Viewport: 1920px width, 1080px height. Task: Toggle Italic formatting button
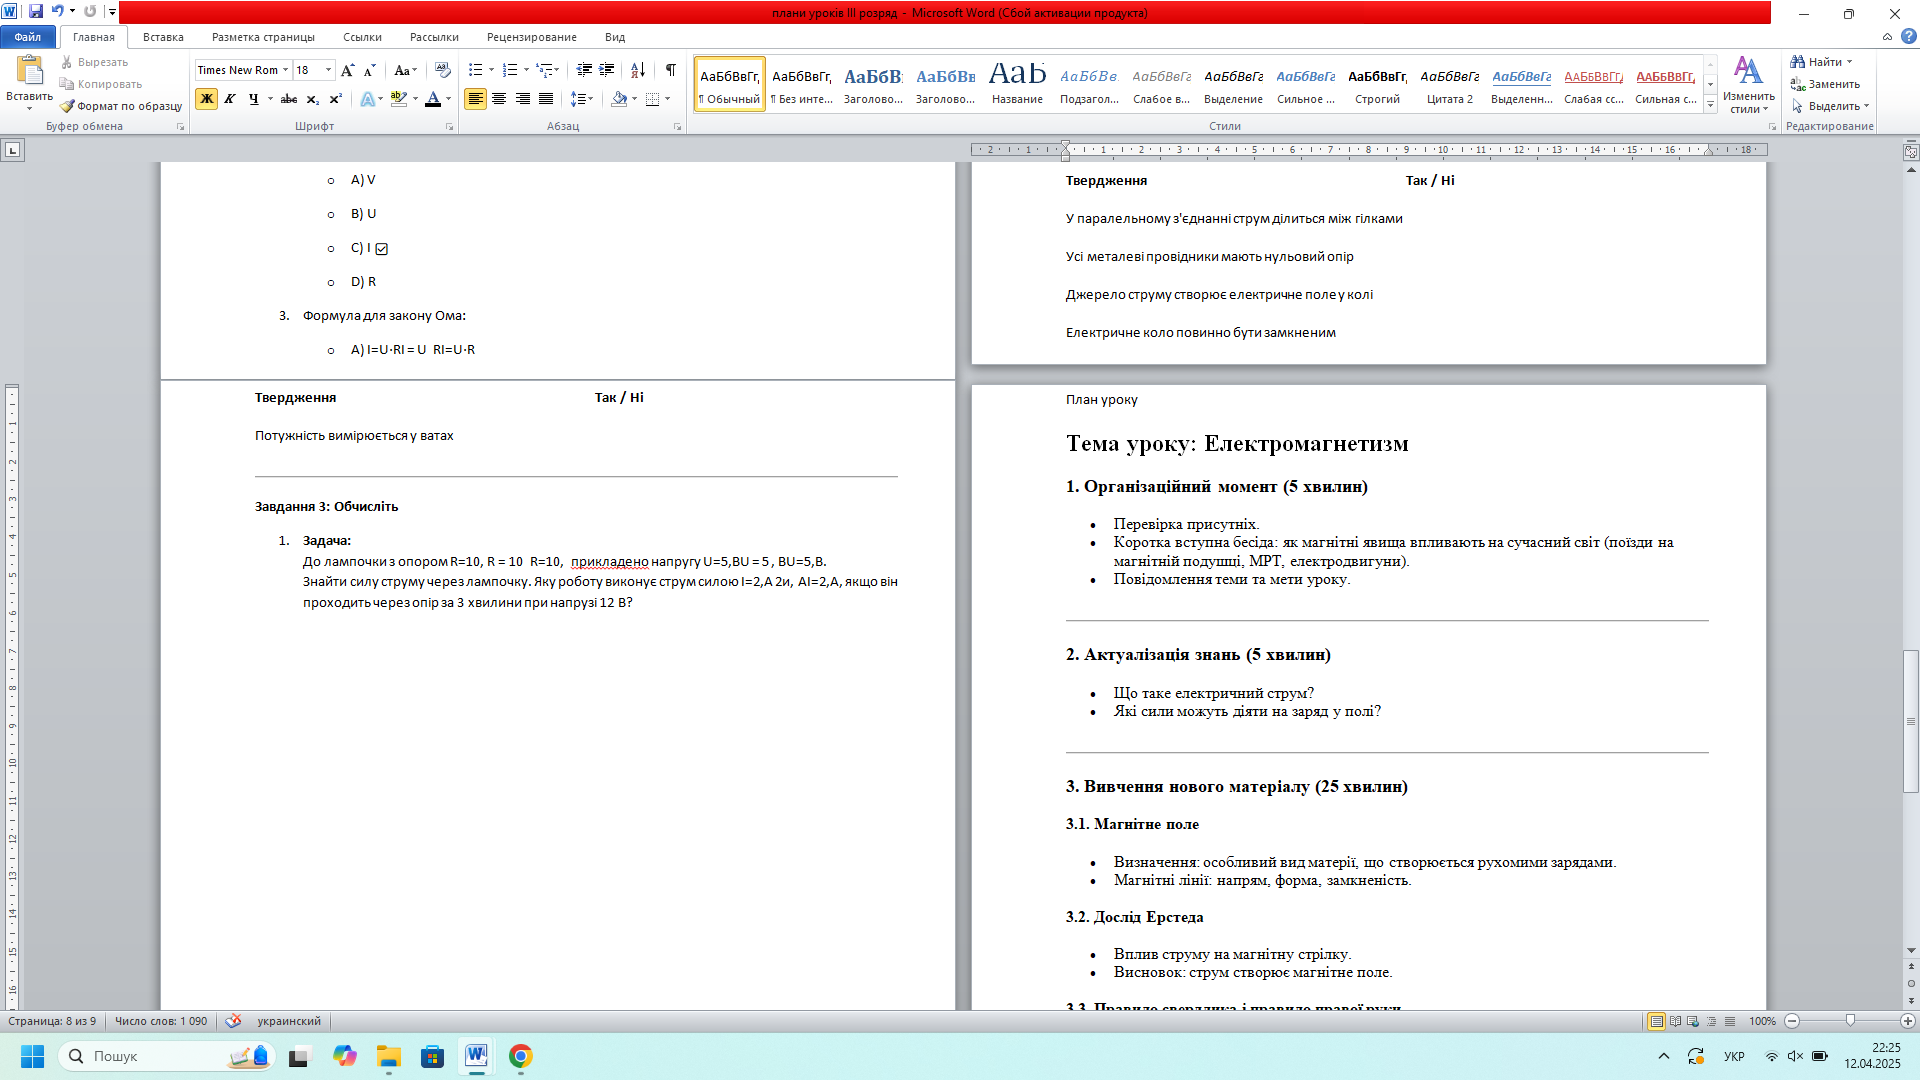click(x=230, y=99)
